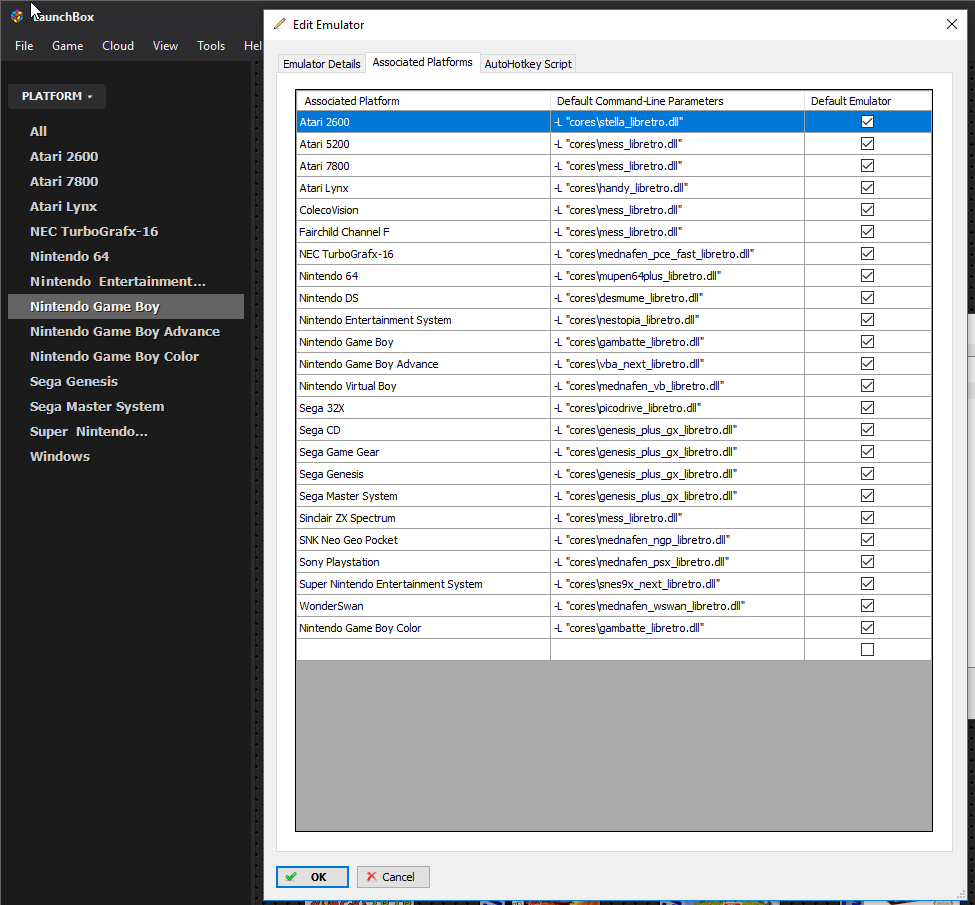Edit the handy_libretro.dll parameters cell
This screenshot has width=975, height=905.
tap(677, 188)
